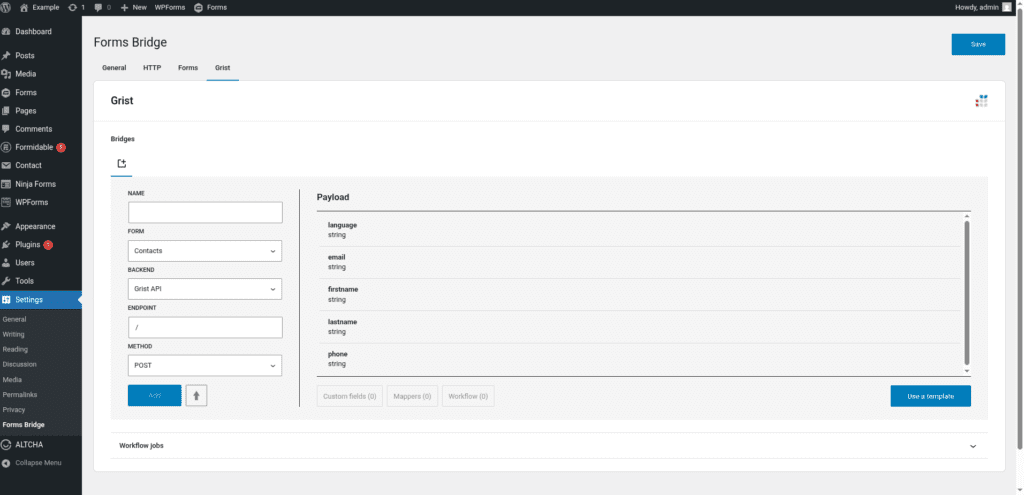This screenshot has height=495, width=1024.
Task: Open the Backend dropdown showing Grist API
Action: [x=205, y=289]
